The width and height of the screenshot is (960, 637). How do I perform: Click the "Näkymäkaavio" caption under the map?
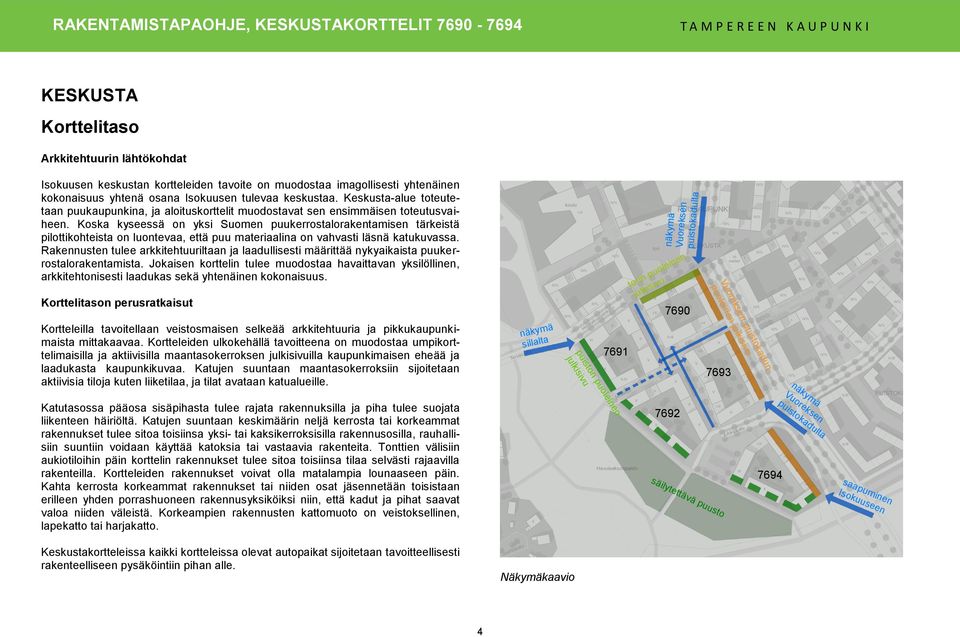point(538,577)
